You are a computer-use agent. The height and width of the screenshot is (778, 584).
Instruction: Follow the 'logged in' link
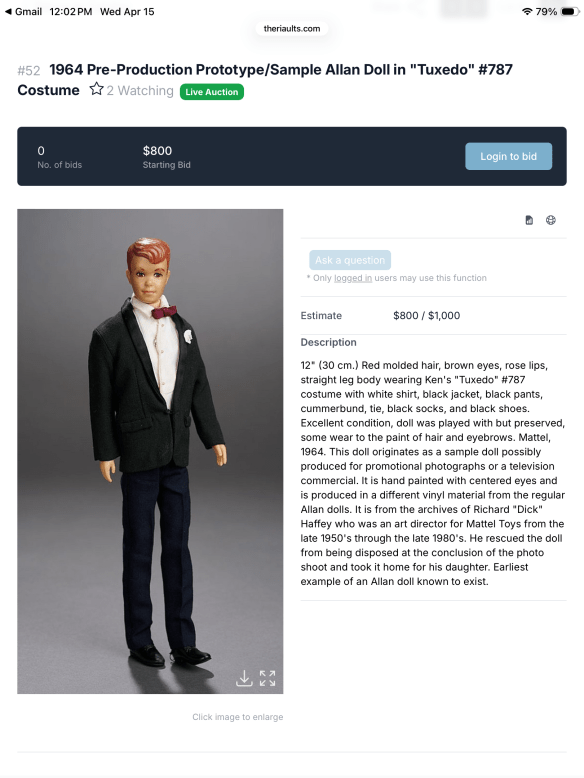(353, 278)
